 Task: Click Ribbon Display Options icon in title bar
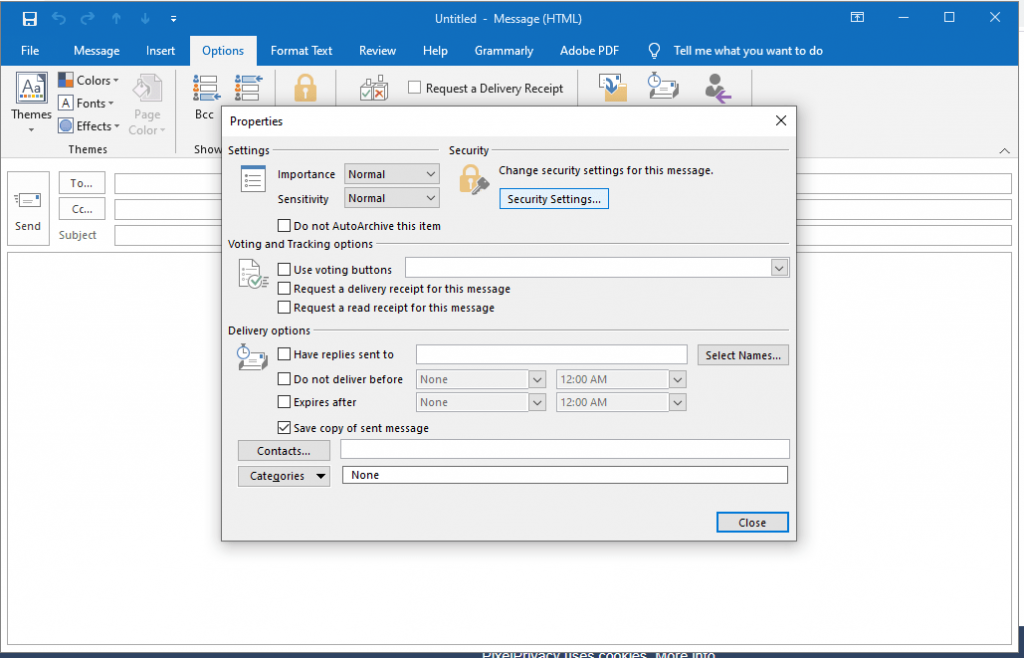pyautogui.click(x=857, y=18)
